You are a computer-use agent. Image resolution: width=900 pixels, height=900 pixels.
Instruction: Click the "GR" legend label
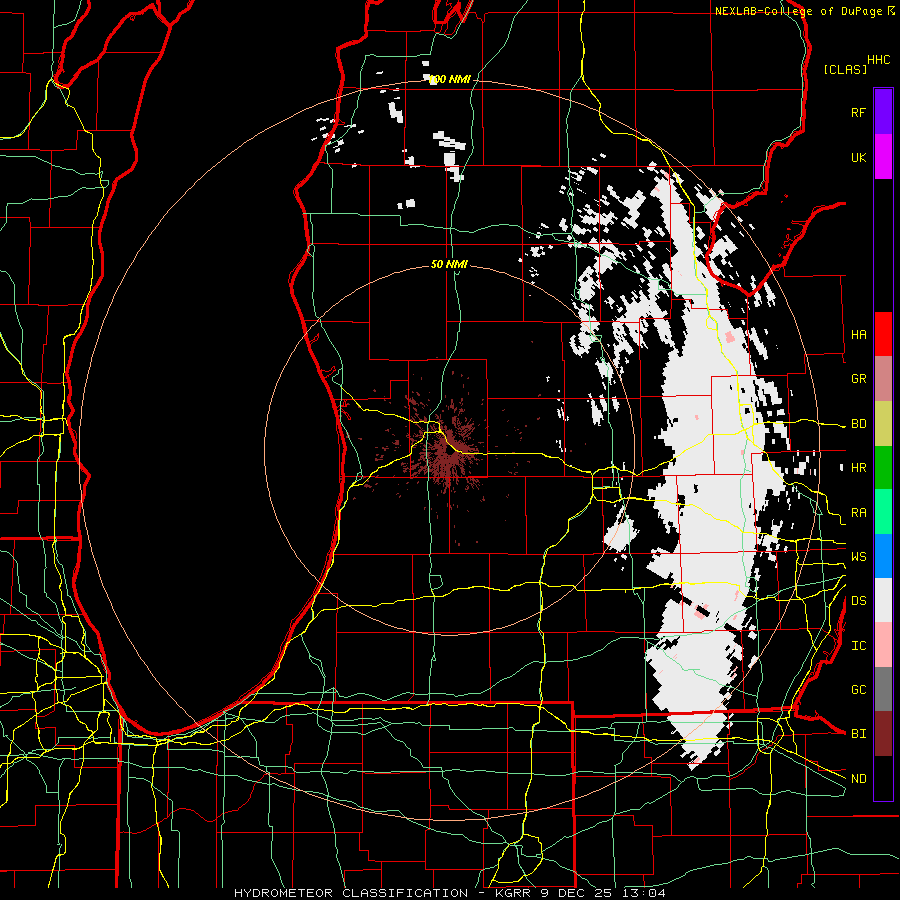(x=858, y=379)
